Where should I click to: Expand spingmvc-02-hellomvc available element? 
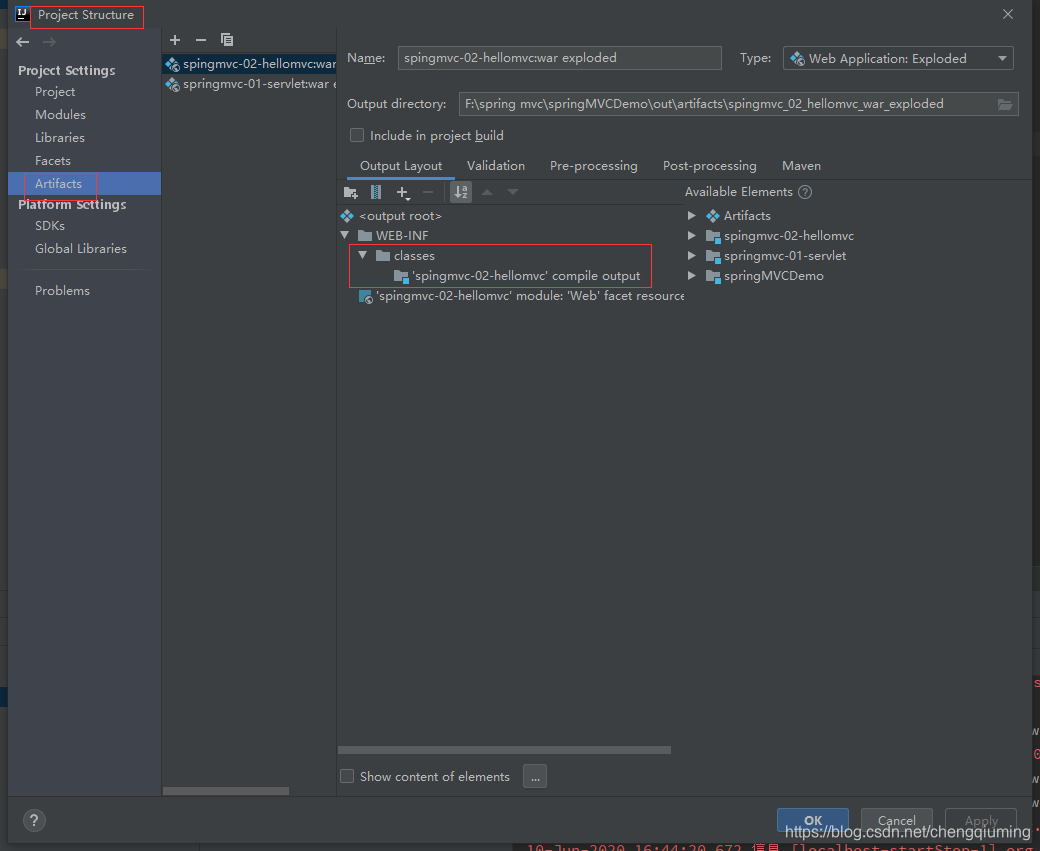point(691,235)
